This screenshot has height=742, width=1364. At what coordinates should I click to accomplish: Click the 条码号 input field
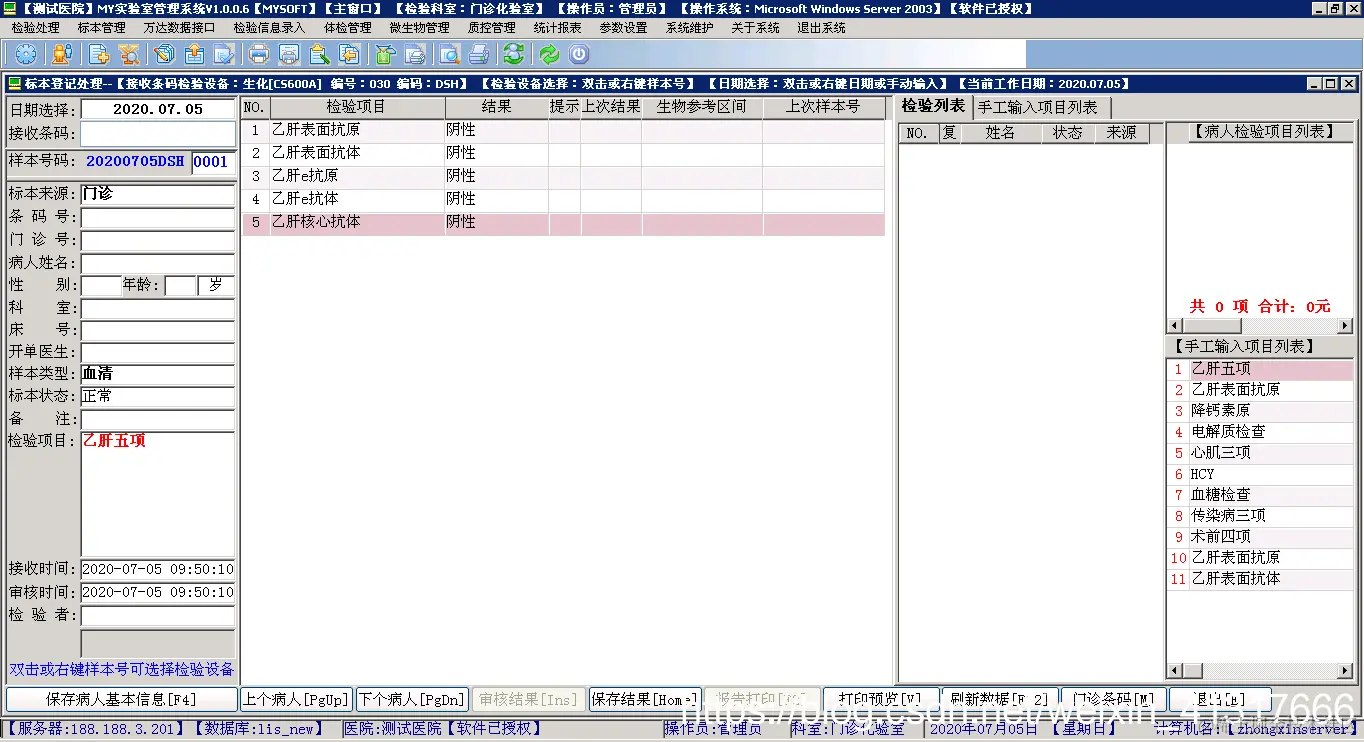(158, 217)
